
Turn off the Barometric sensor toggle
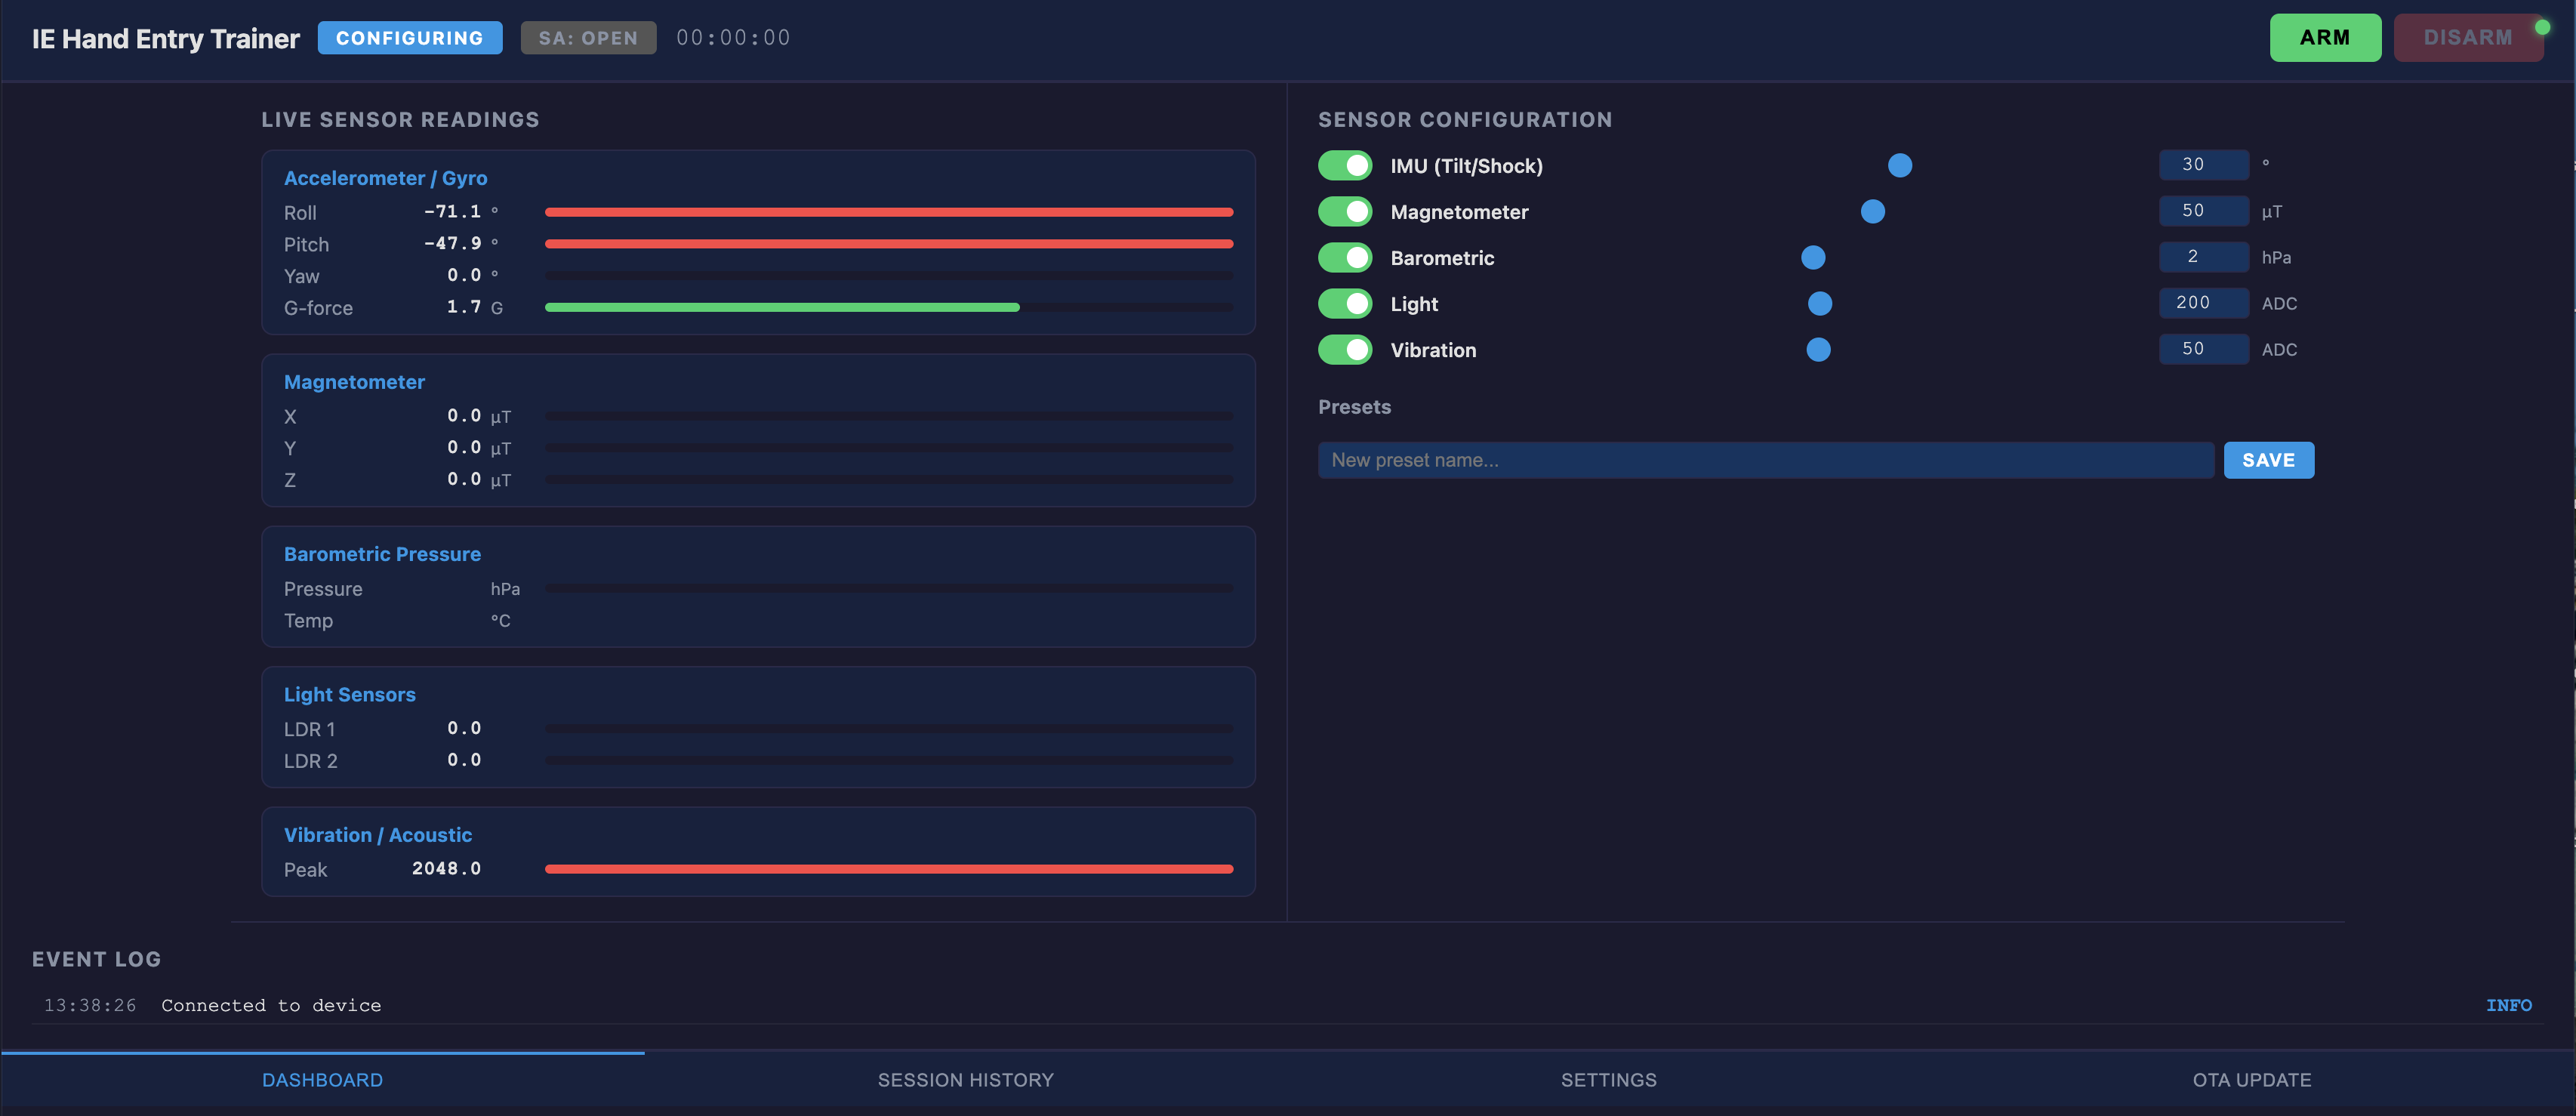(1344, 257)
